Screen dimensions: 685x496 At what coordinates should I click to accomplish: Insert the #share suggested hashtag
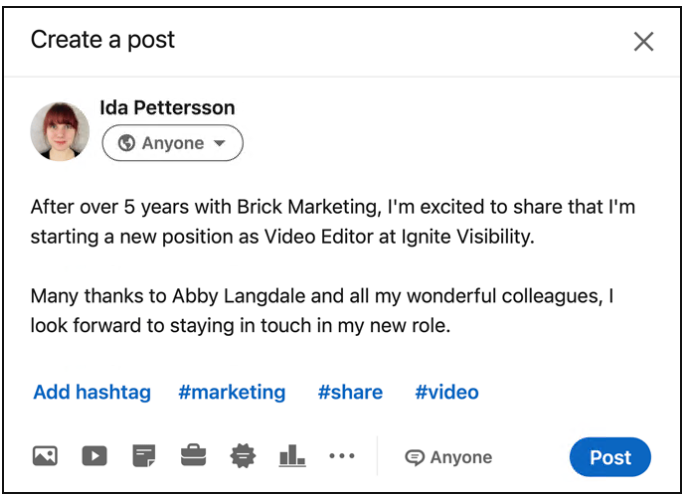point(350,392)
